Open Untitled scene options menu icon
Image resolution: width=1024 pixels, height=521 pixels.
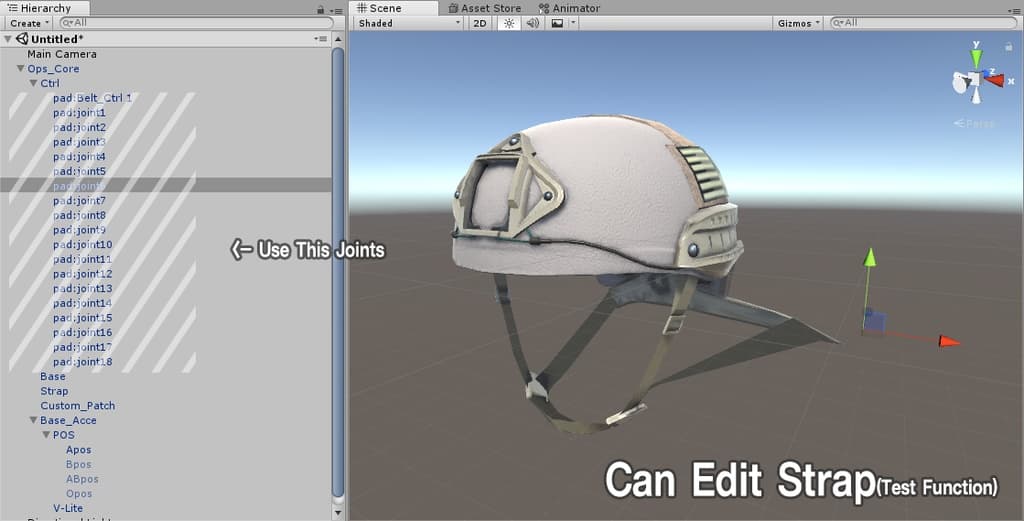(x=320, y=39)
